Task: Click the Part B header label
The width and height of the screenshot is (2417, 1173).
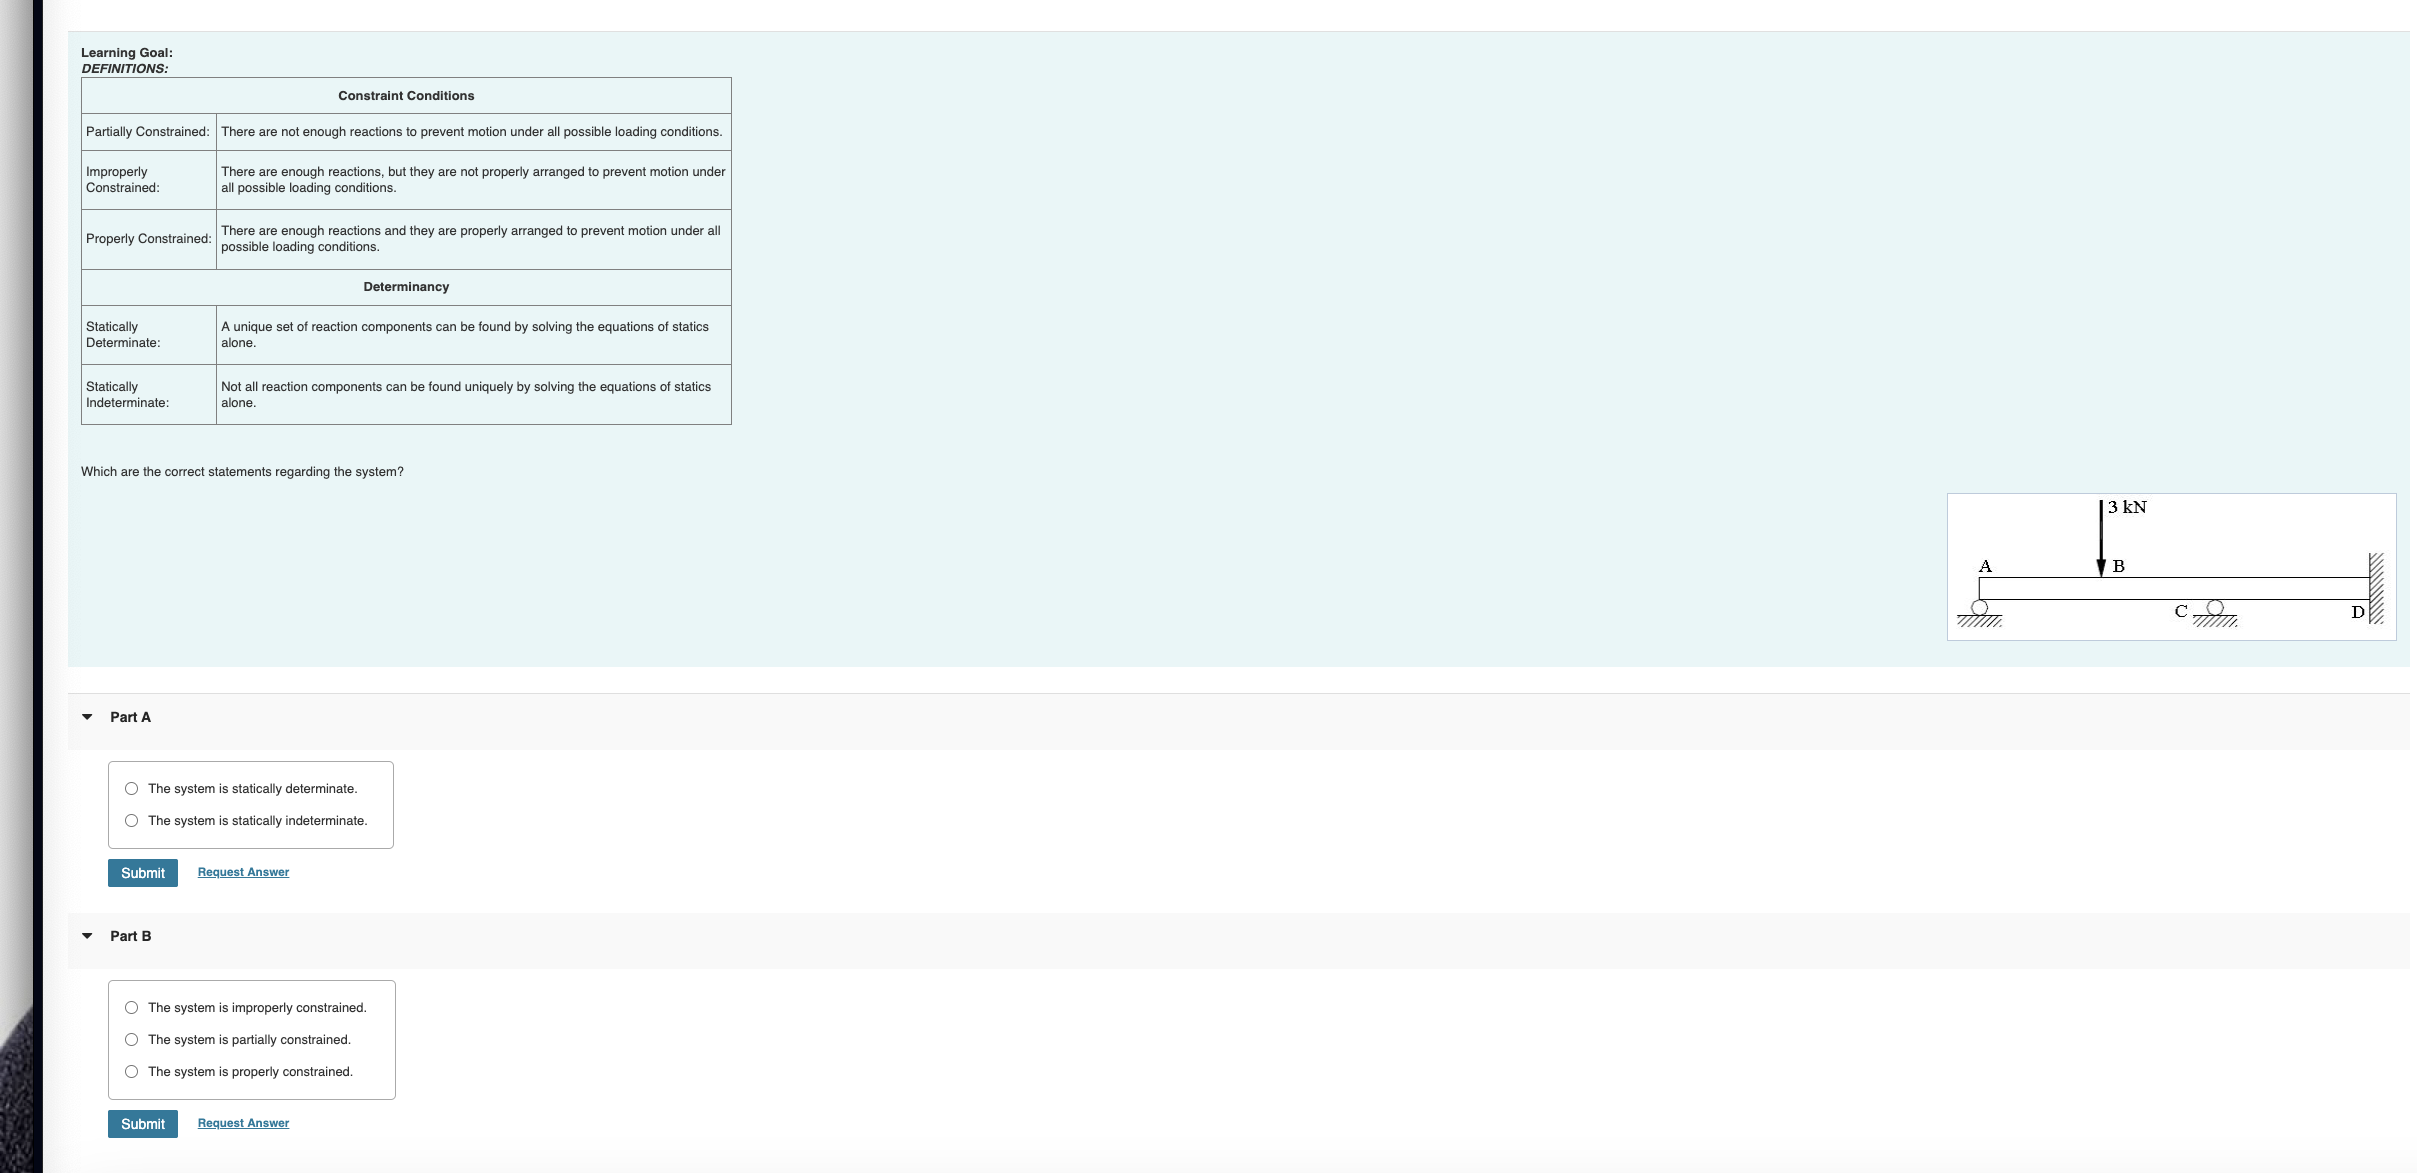Action: (130, 936)
